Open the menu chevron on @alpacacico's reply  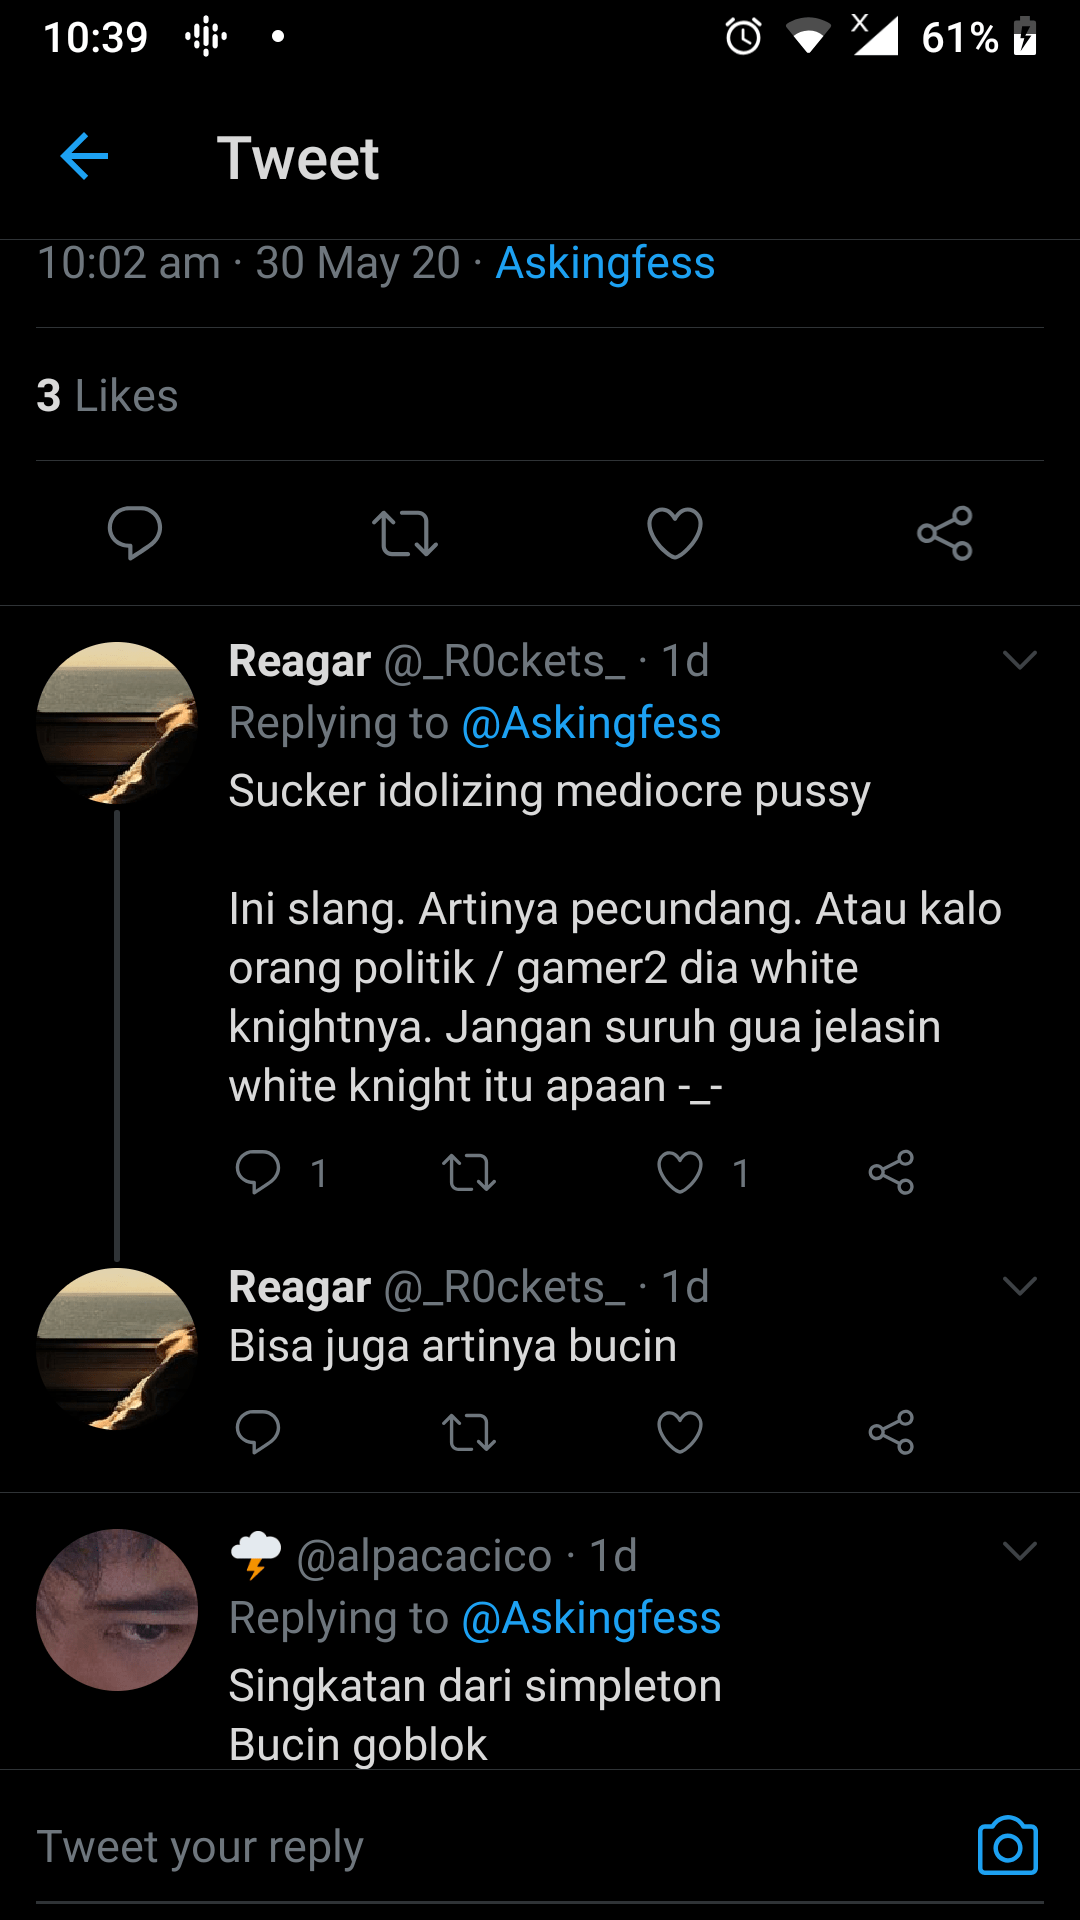(1020, 1552)
